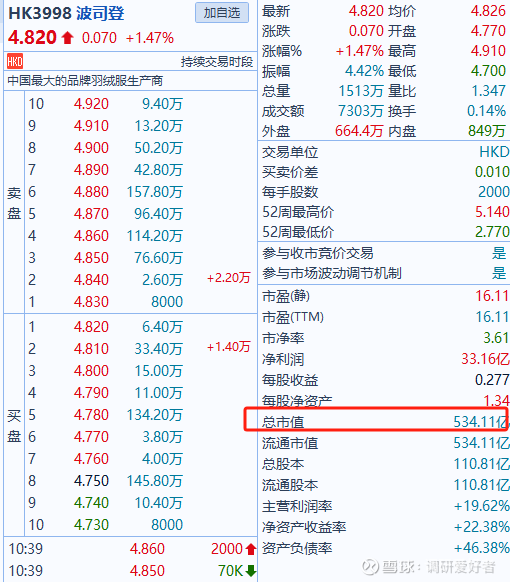Click the red up arrow after 2000
510x582 pixels.
251,549
